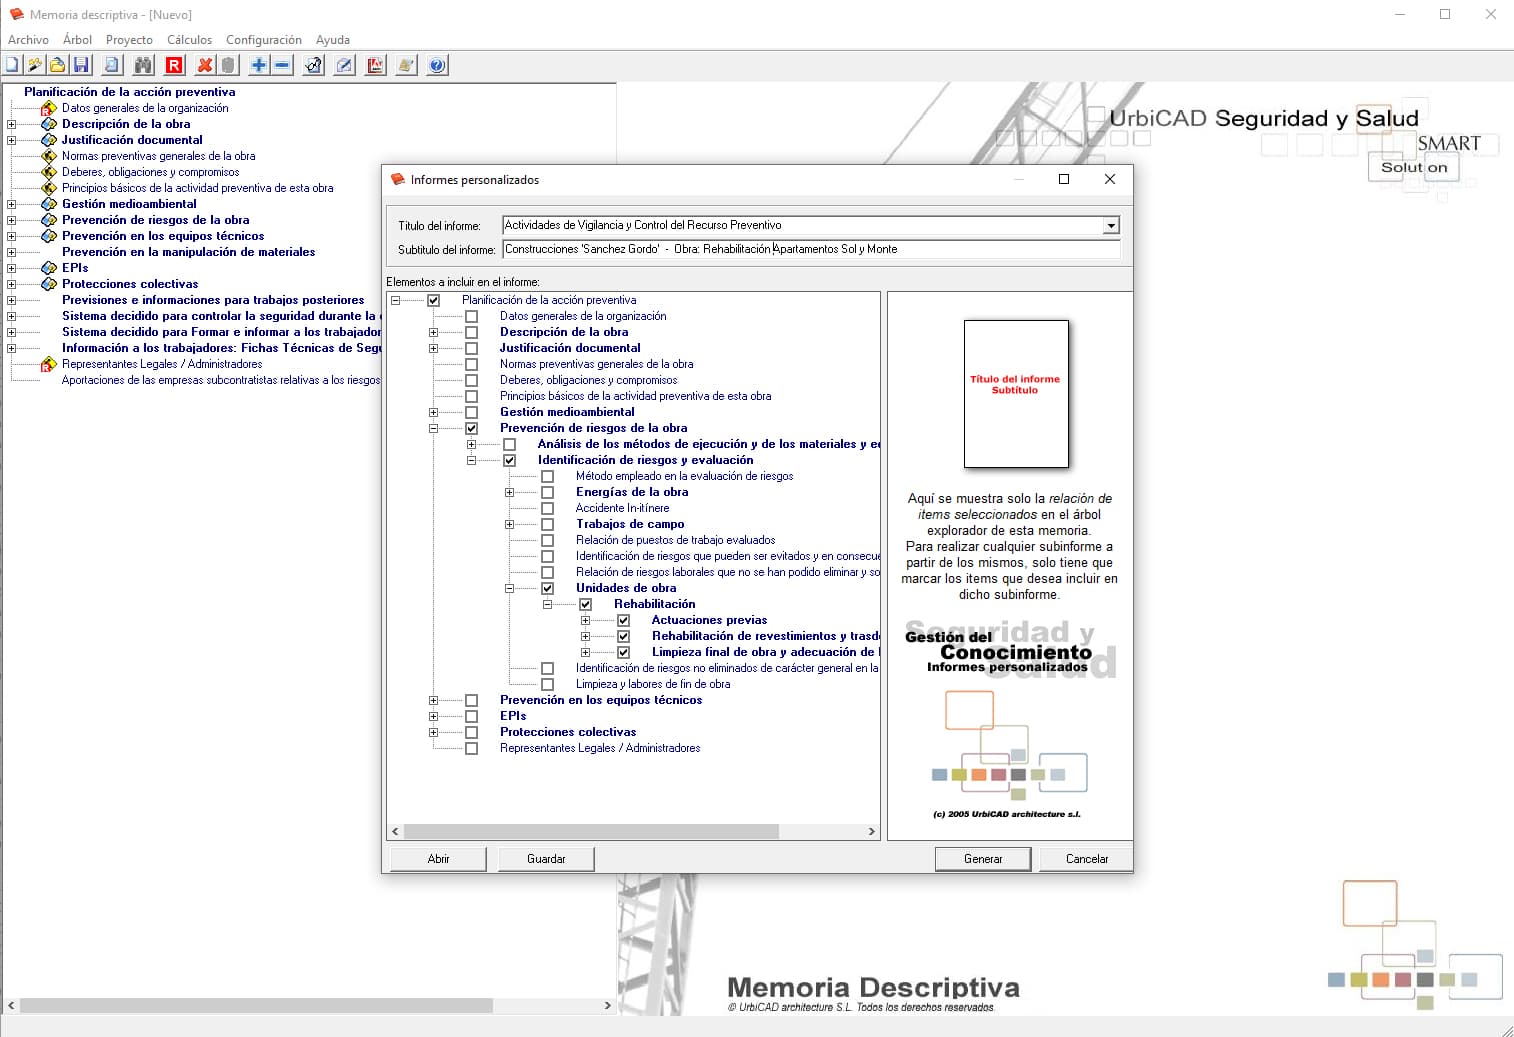Click the report cover preview thumbnail
This screenshot has width=1514, height=1037.
(x=1016, y=394)
